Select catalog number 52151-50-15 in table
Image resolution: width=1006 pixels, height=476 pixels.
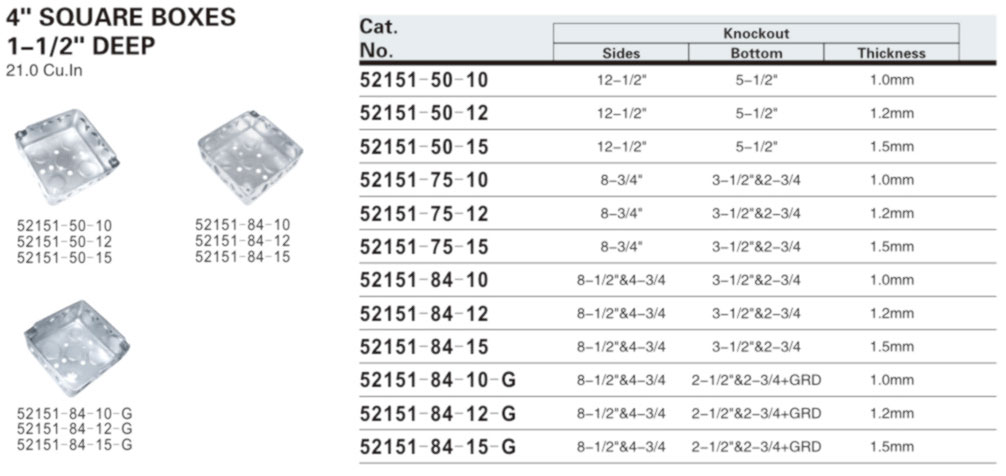click(424, 147)
